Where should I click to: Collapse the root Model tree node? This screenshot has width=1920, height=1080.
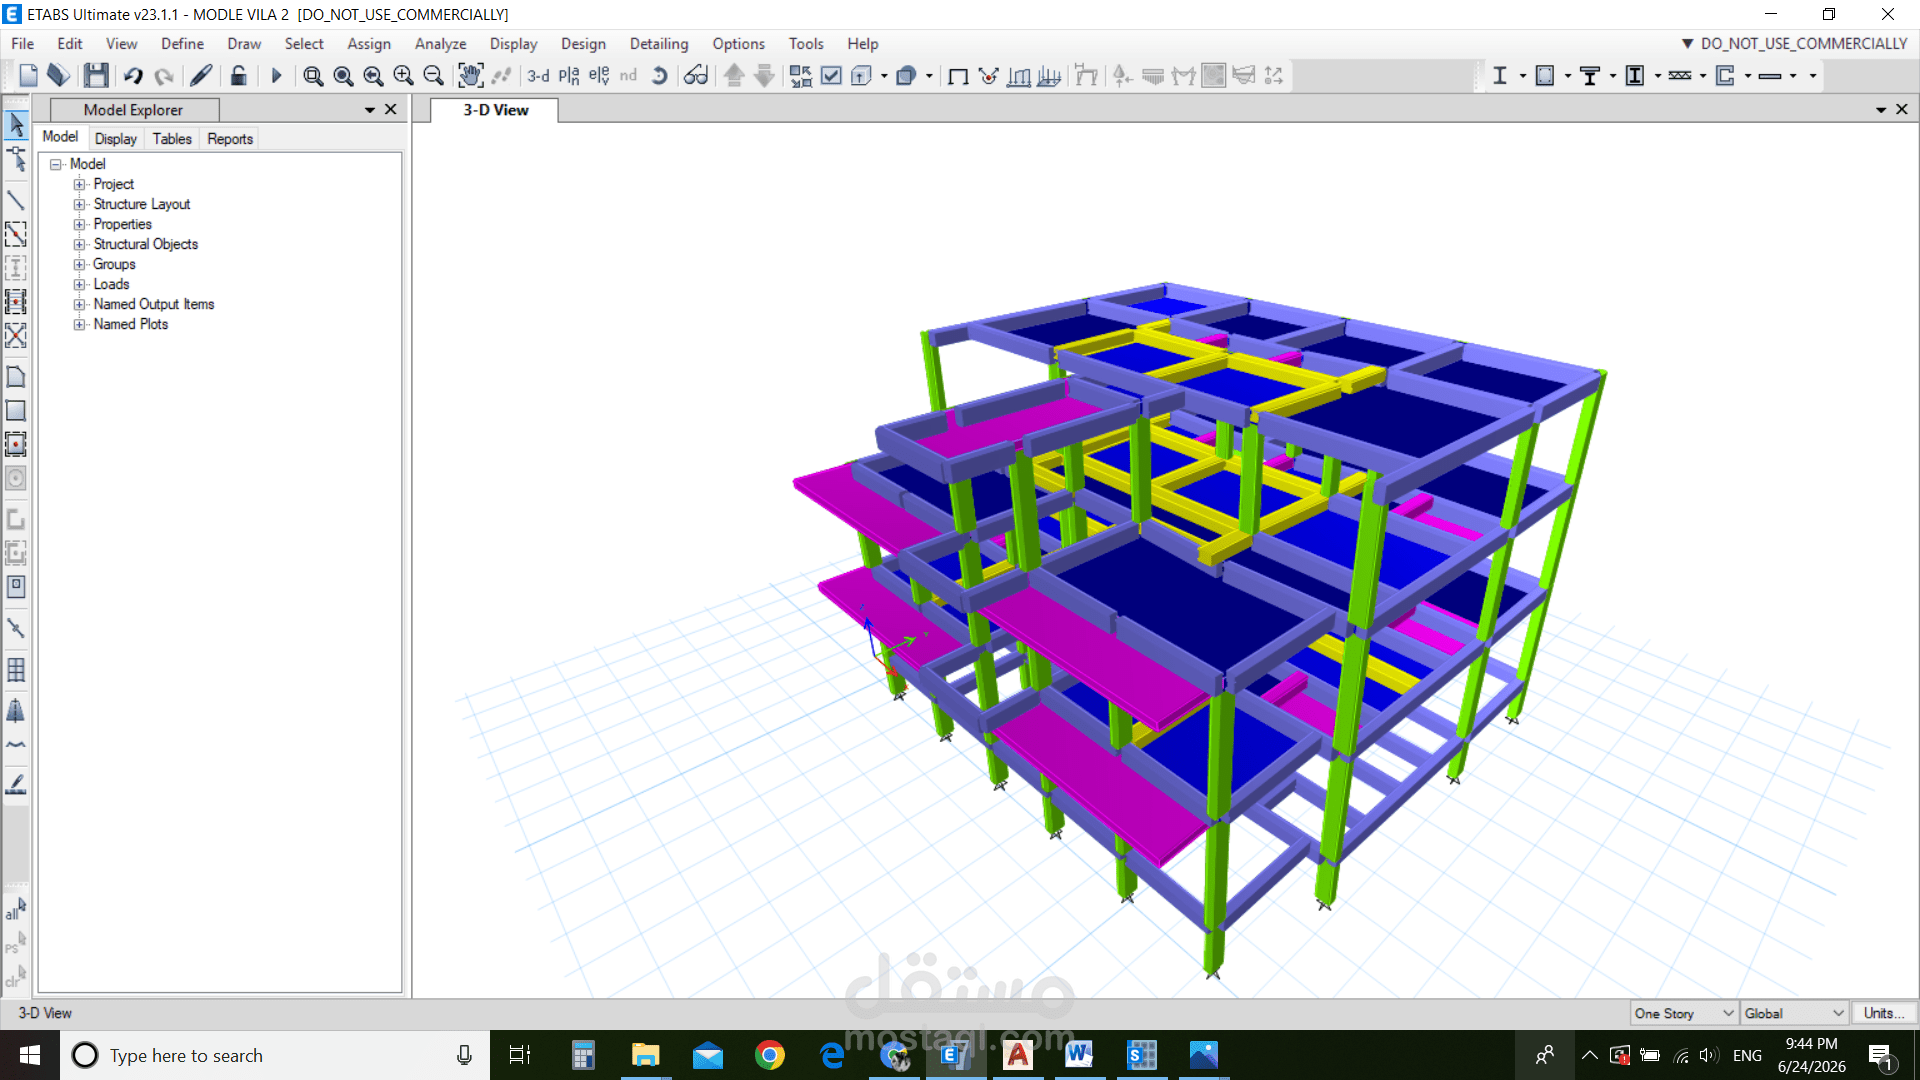point(56,164)
